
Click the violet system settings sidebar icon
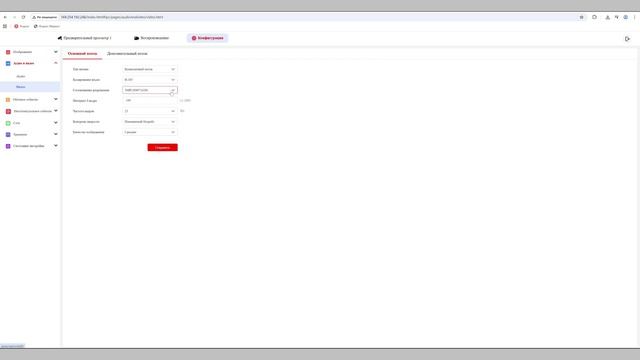tap(8, 146)
